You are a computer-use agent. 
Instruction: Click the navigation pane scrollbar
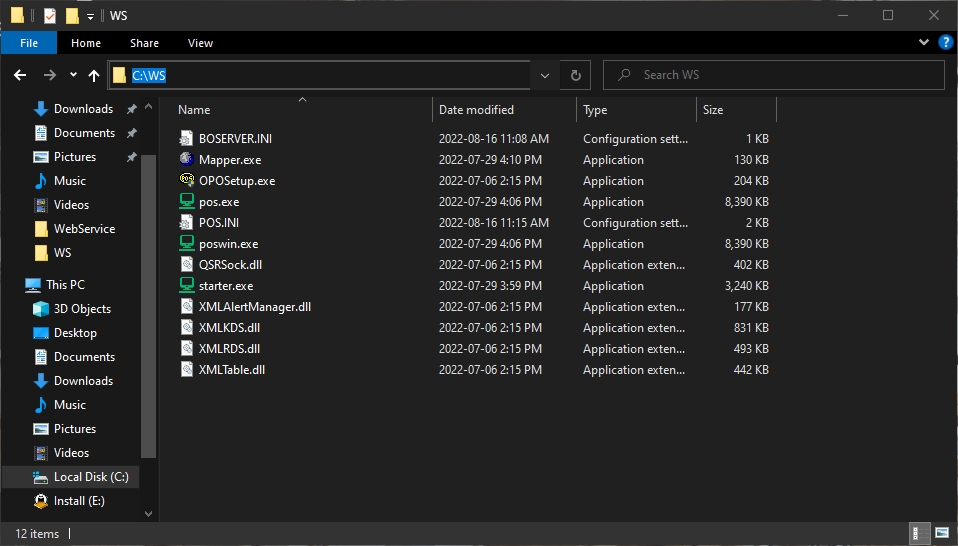[x=149, y=300]
